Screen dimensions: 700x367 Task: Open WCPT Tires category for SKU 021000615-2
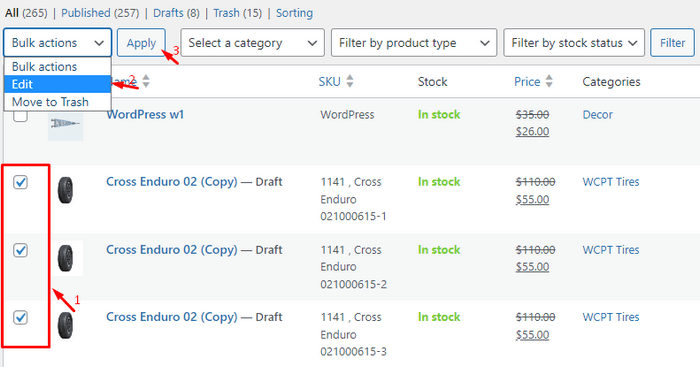[611, 250]
